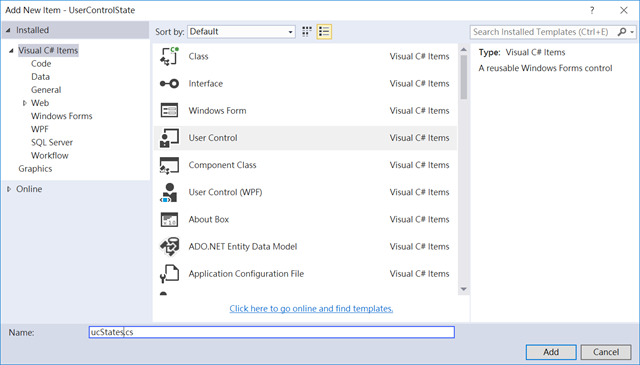Click the template list scrollbar thumb
This screenshot has height=365, width=640.
coord(464,78)
